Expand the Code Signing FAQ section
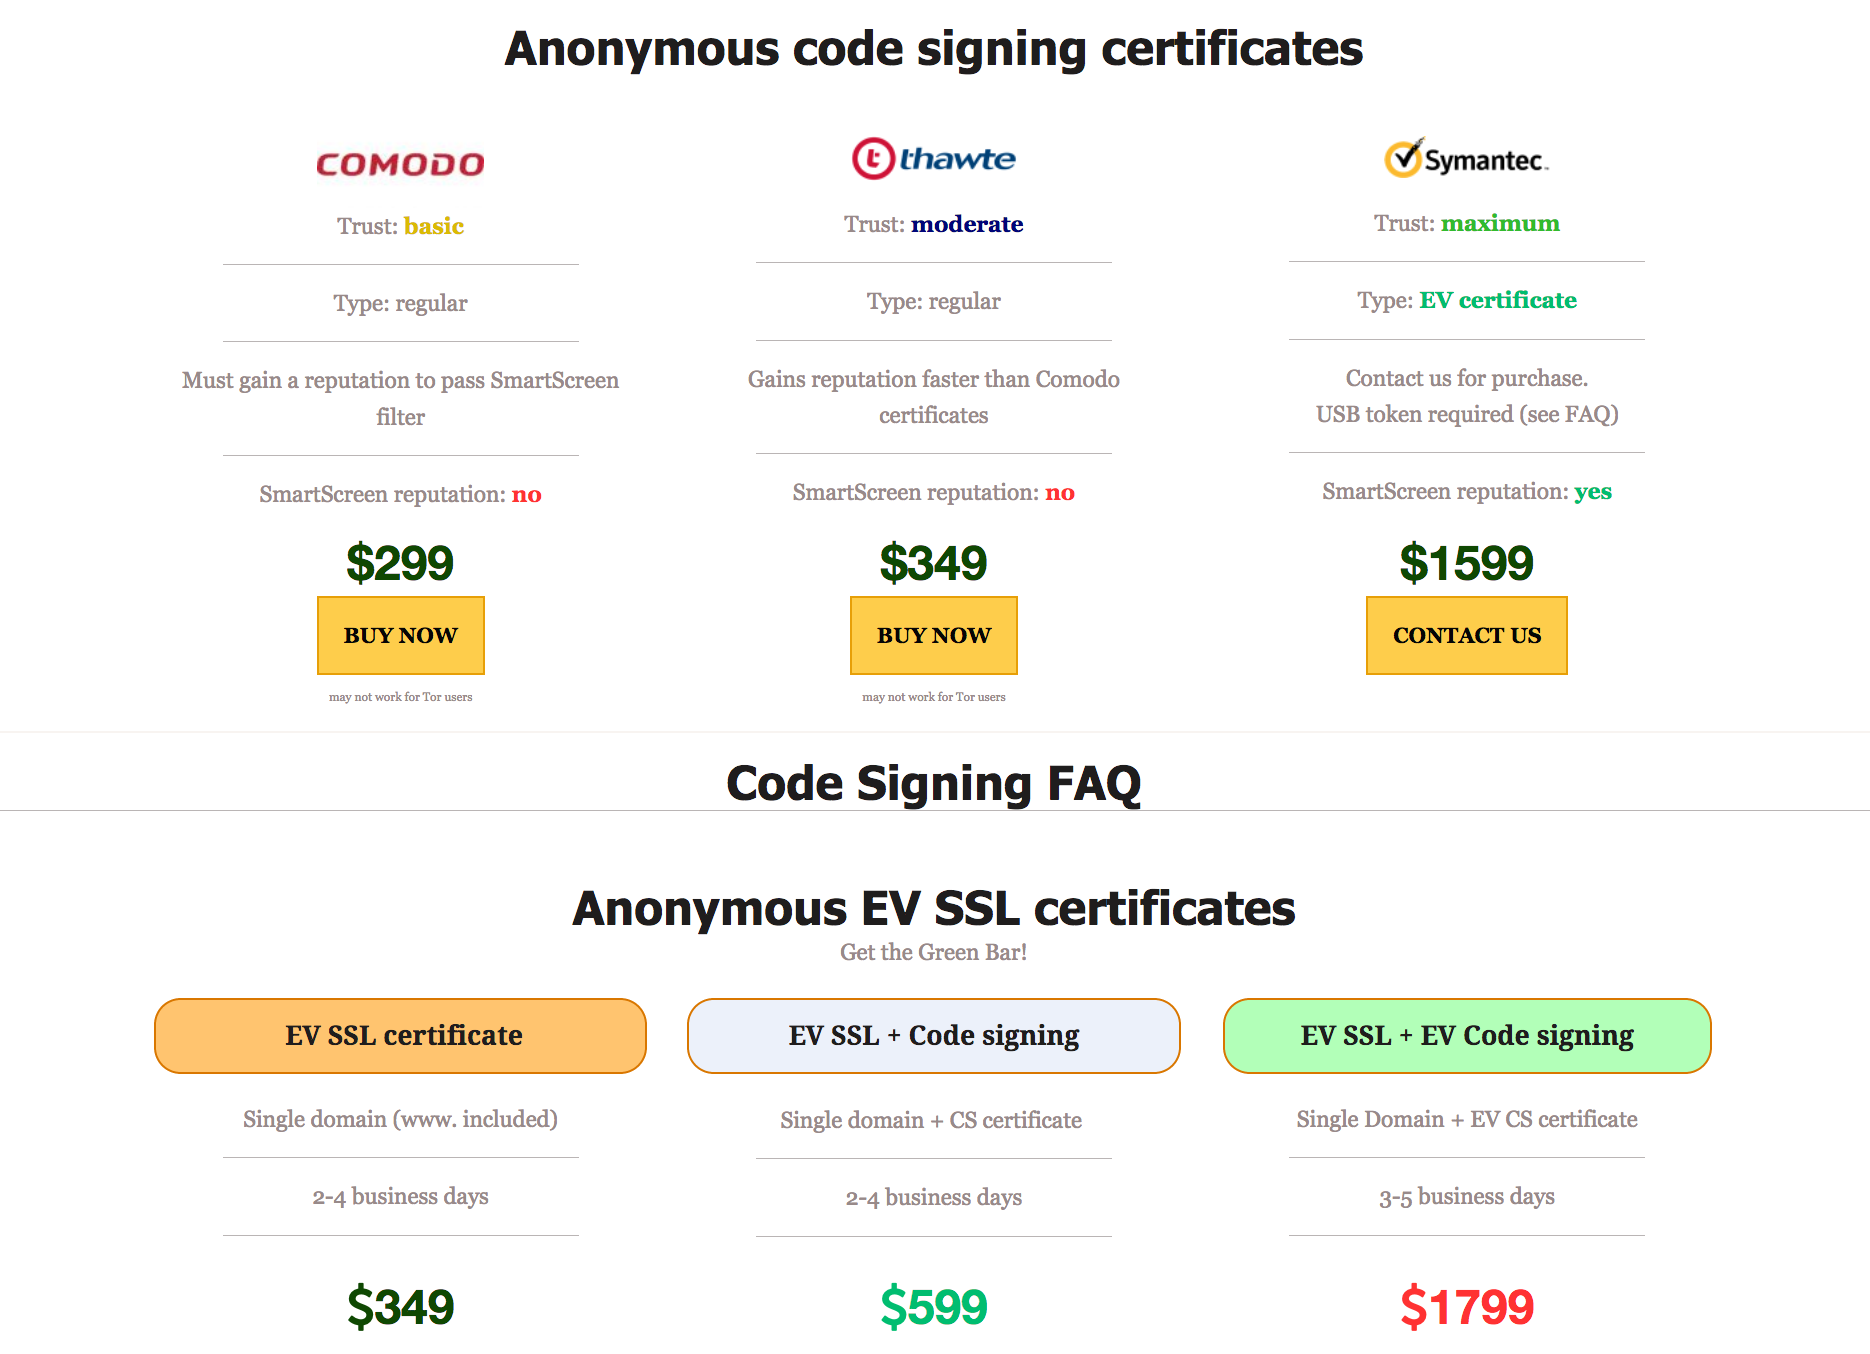1870x1354 pixels. [933, 783]
